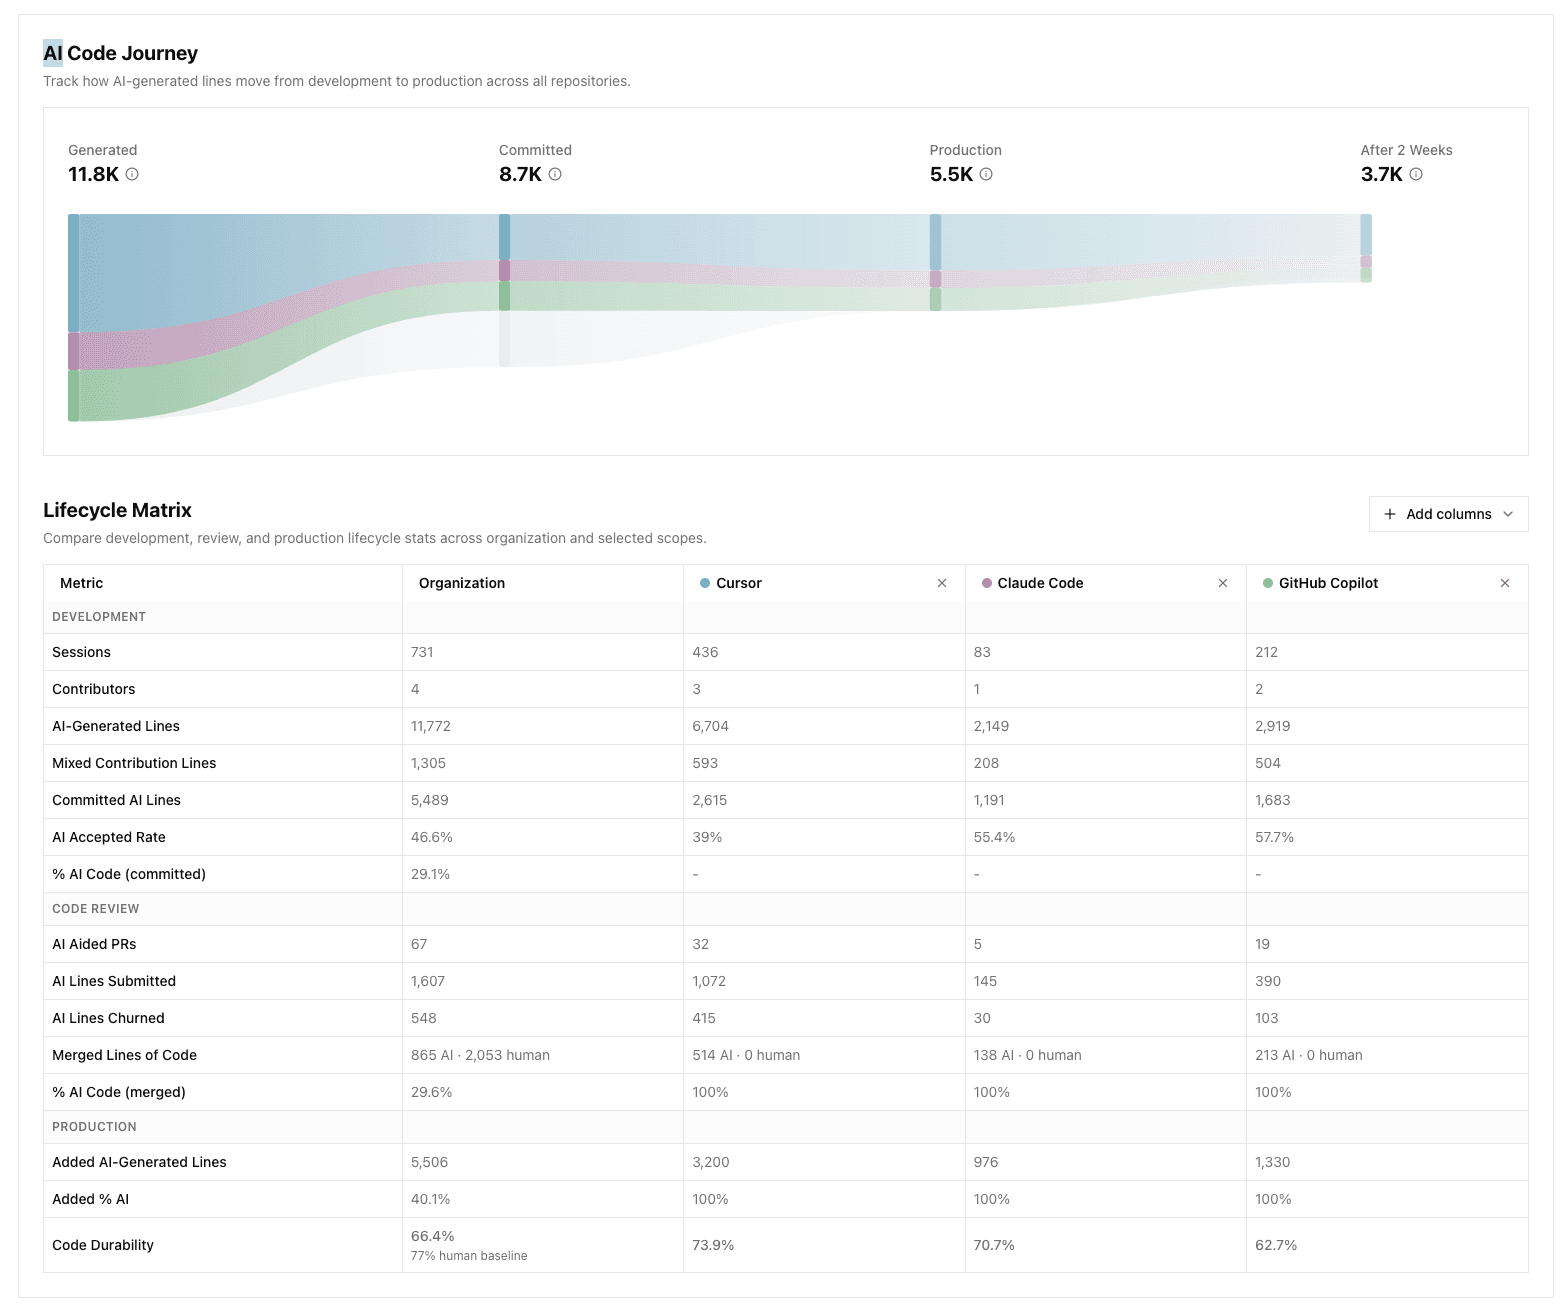Click the info icon next to Production 5.5K
1562x1309 pixels.
tap(986, 174)
